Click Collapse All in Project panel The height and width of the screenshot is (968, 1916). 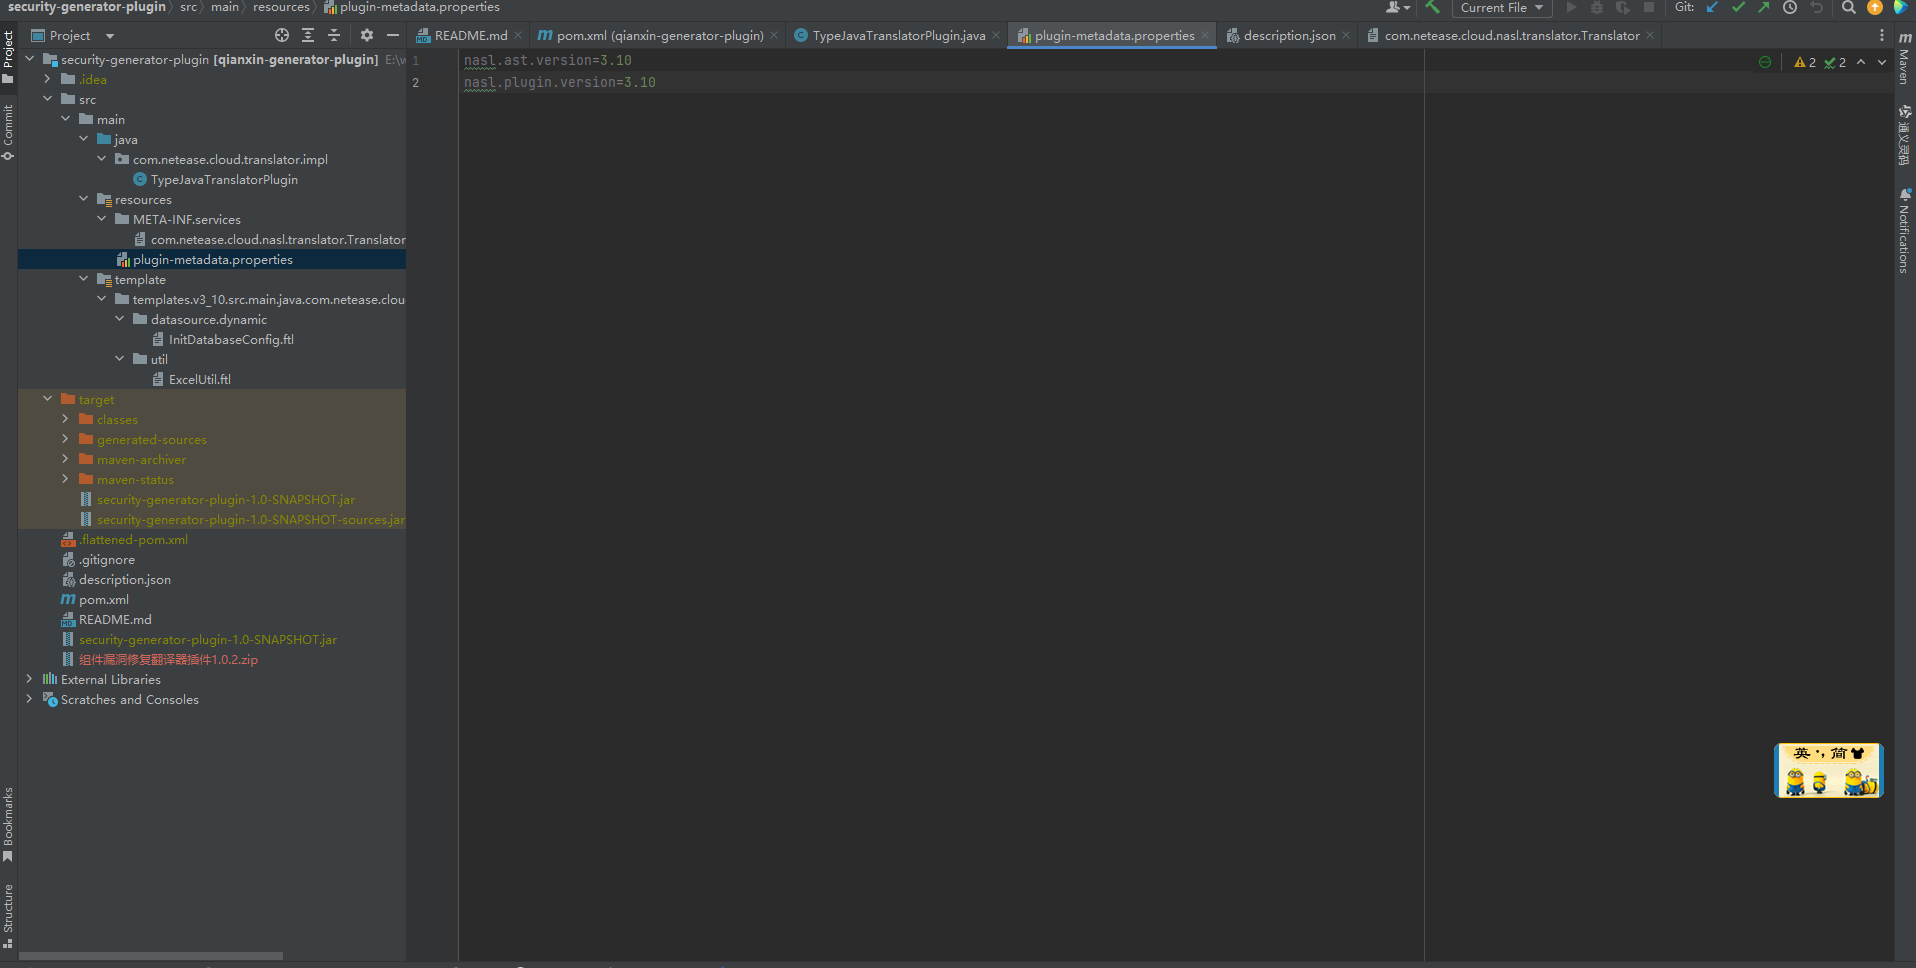pos(334,35)
